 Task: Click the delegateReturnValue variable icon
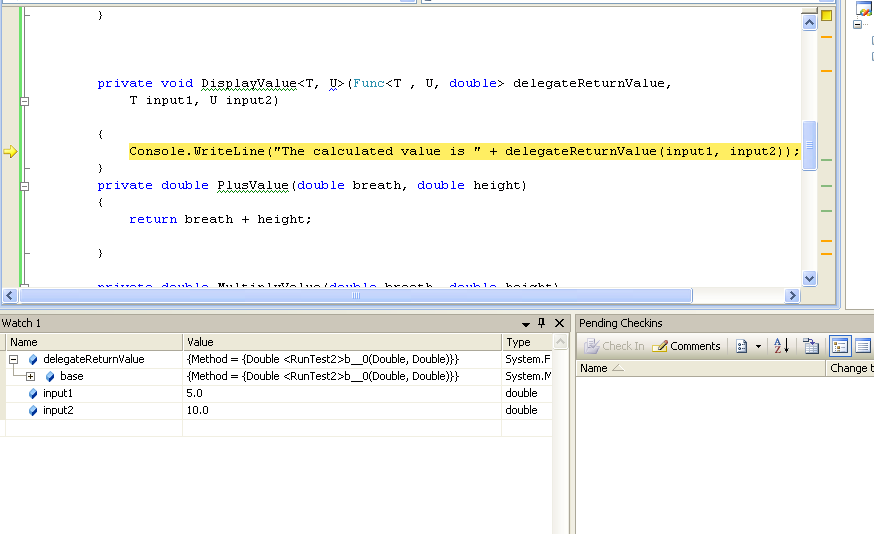tap(33, 360)
